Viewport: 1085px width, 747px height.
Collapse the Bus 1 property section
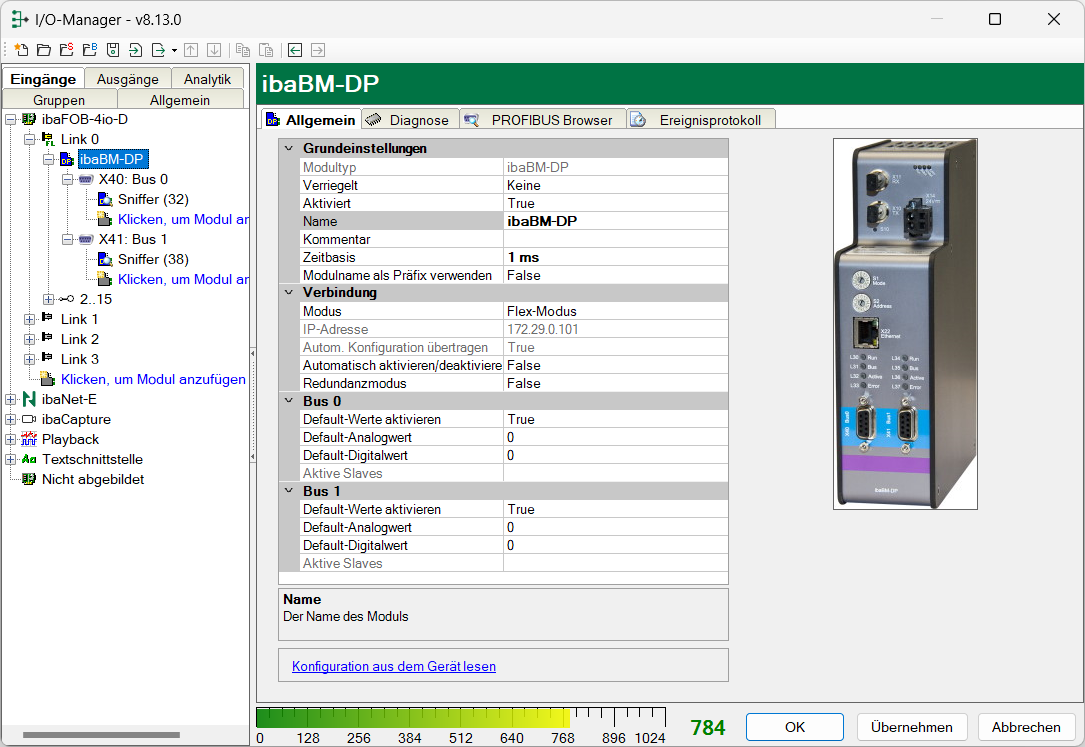pos(289,490)
